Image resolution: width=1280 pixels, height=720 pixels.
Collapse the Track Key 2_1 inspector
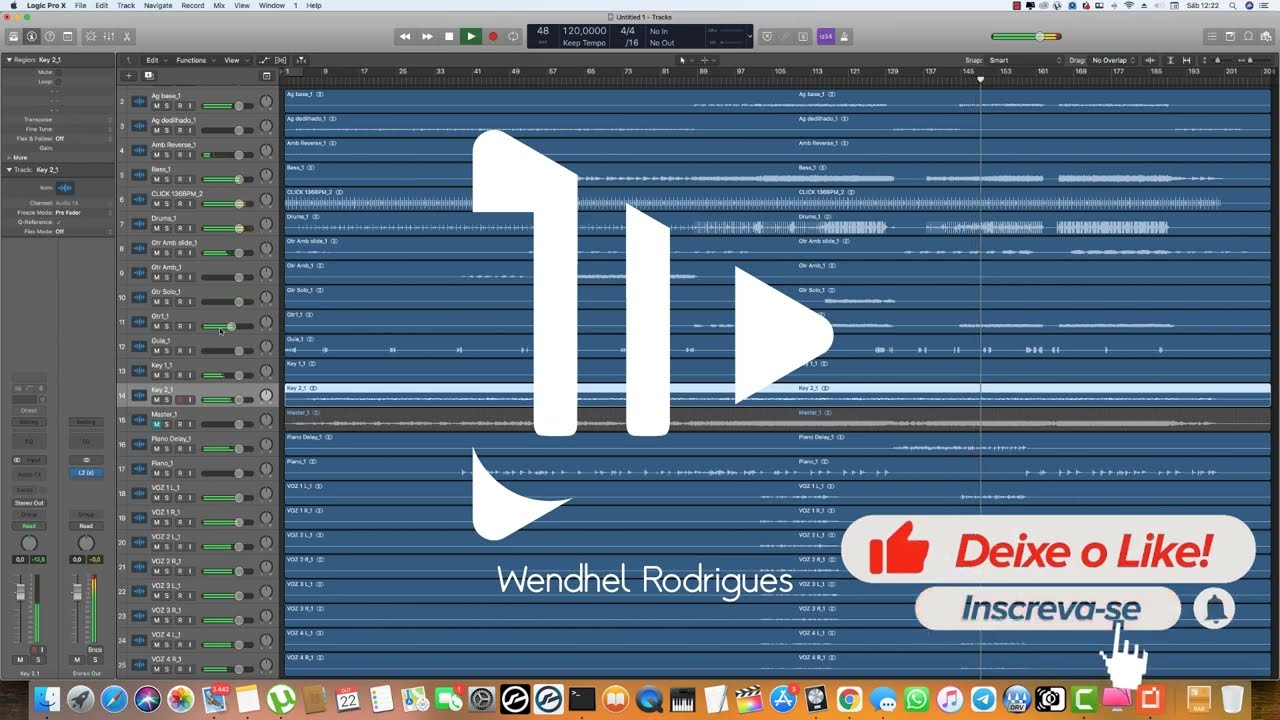pyautogui.click(x=9, y=170)
